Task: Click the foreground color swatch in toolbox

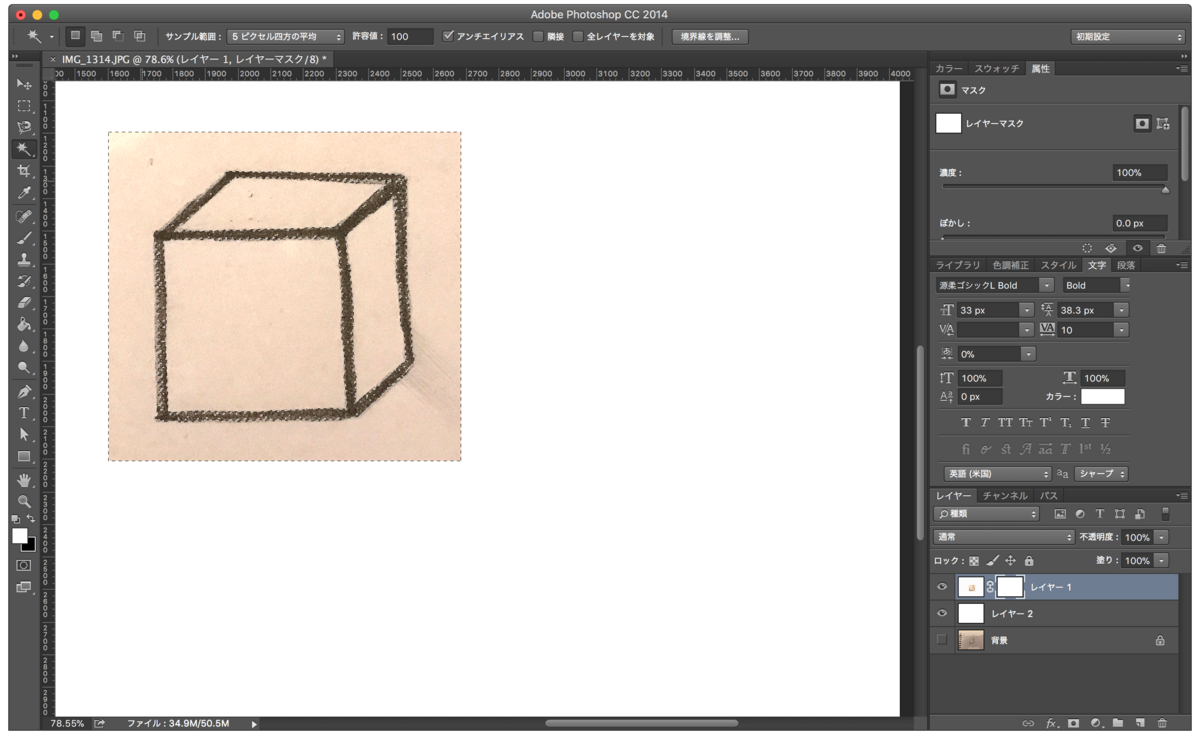Action: [x=19, y=536]
